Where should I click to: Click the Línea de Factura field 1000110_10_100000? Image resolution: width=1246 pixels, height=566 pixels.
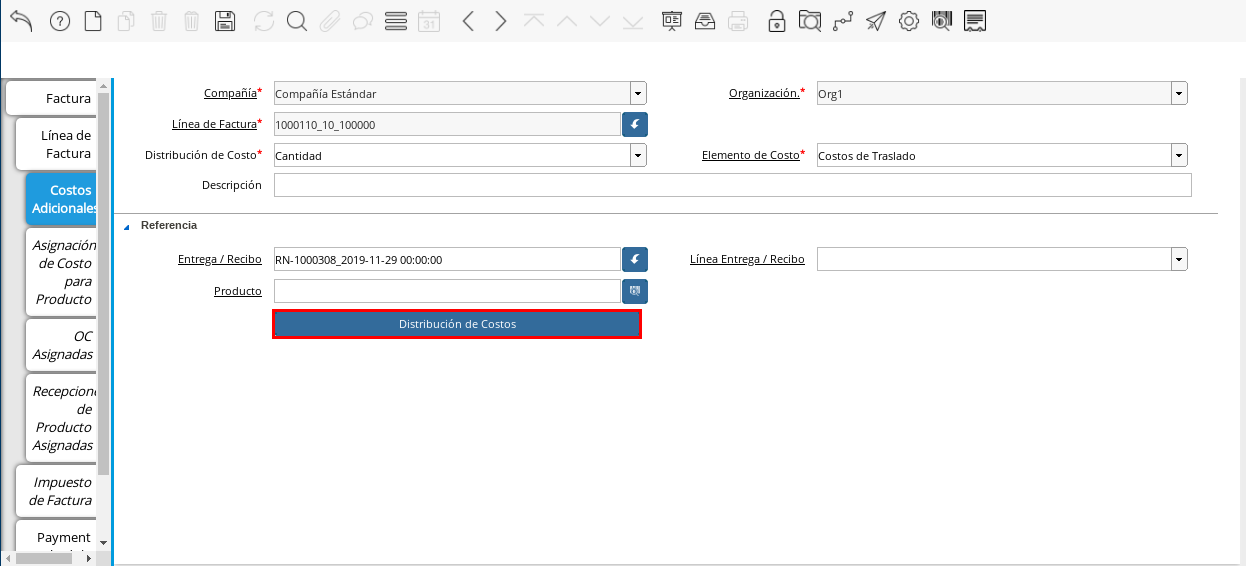[x=447, y=124]
